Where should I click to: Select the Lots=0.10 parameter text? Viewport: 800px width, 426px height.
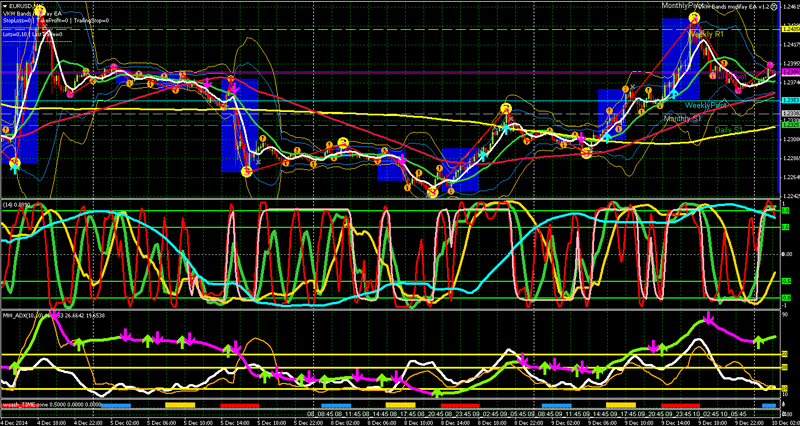click(15, 33)
